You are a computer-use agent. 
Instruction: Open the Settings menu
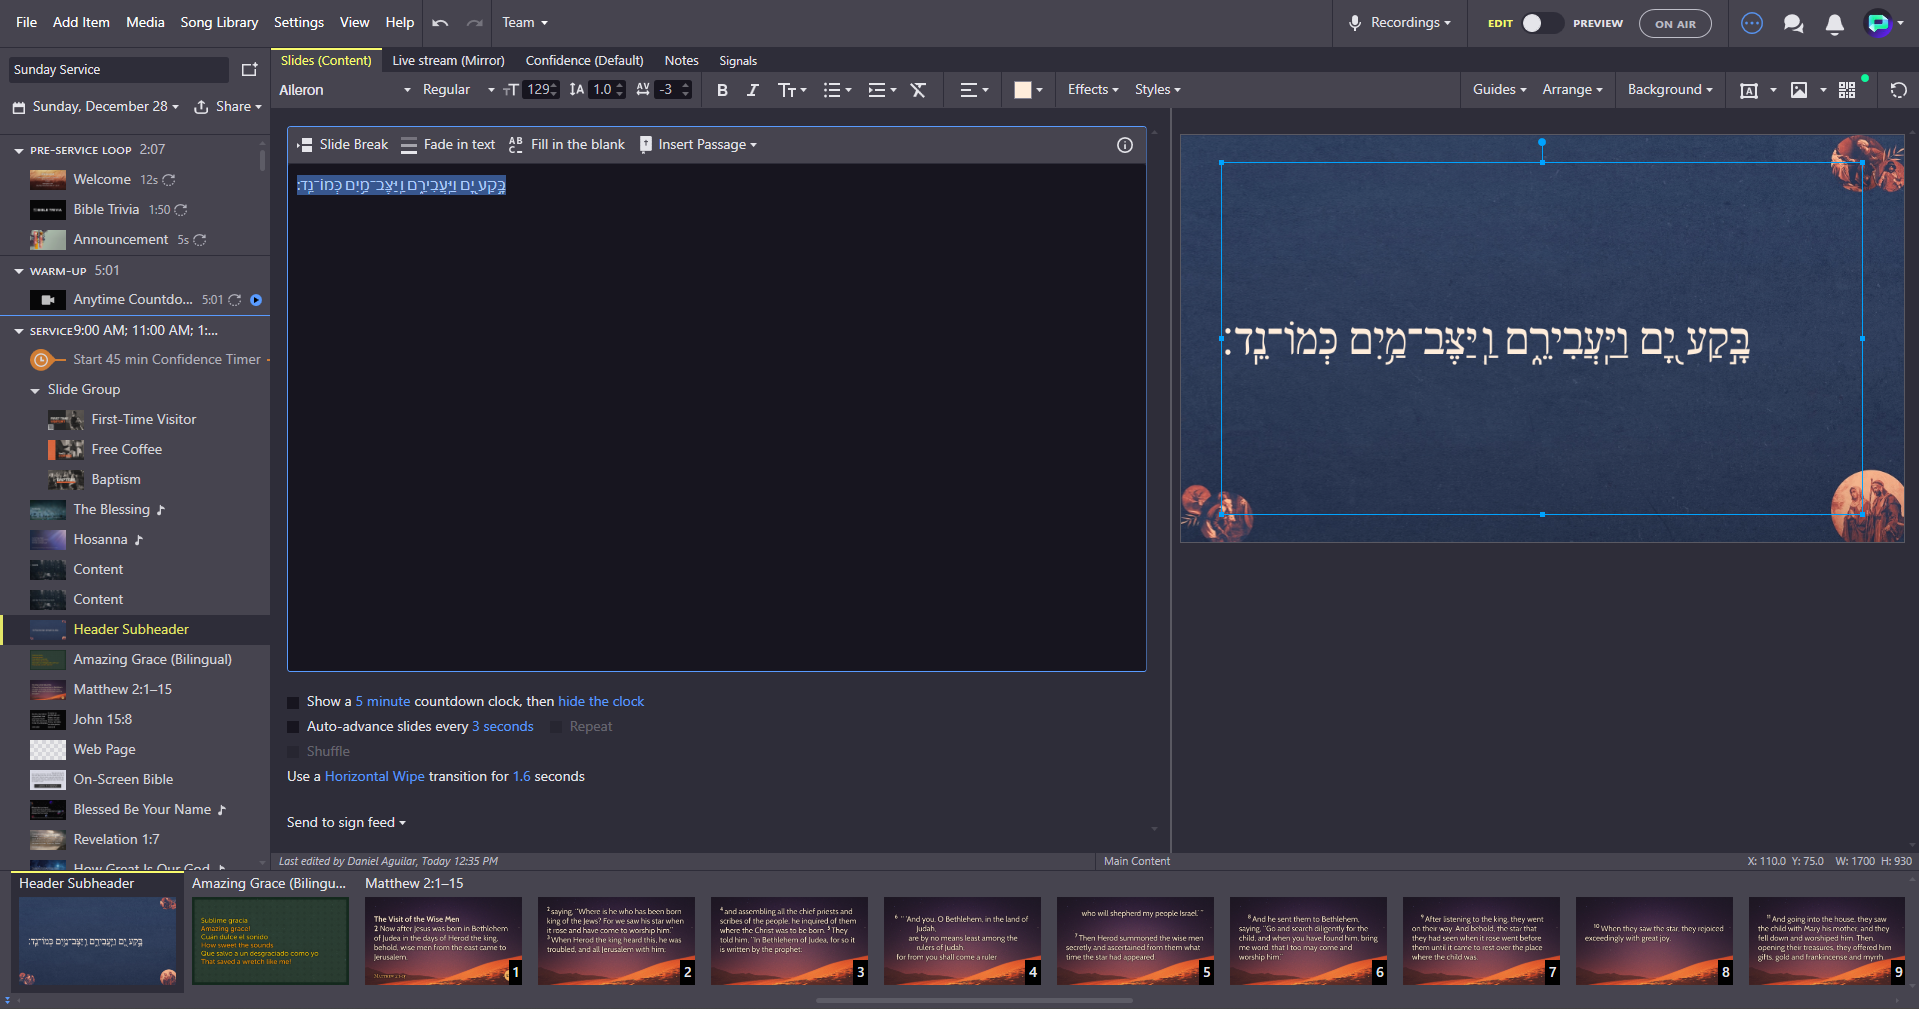299,23
